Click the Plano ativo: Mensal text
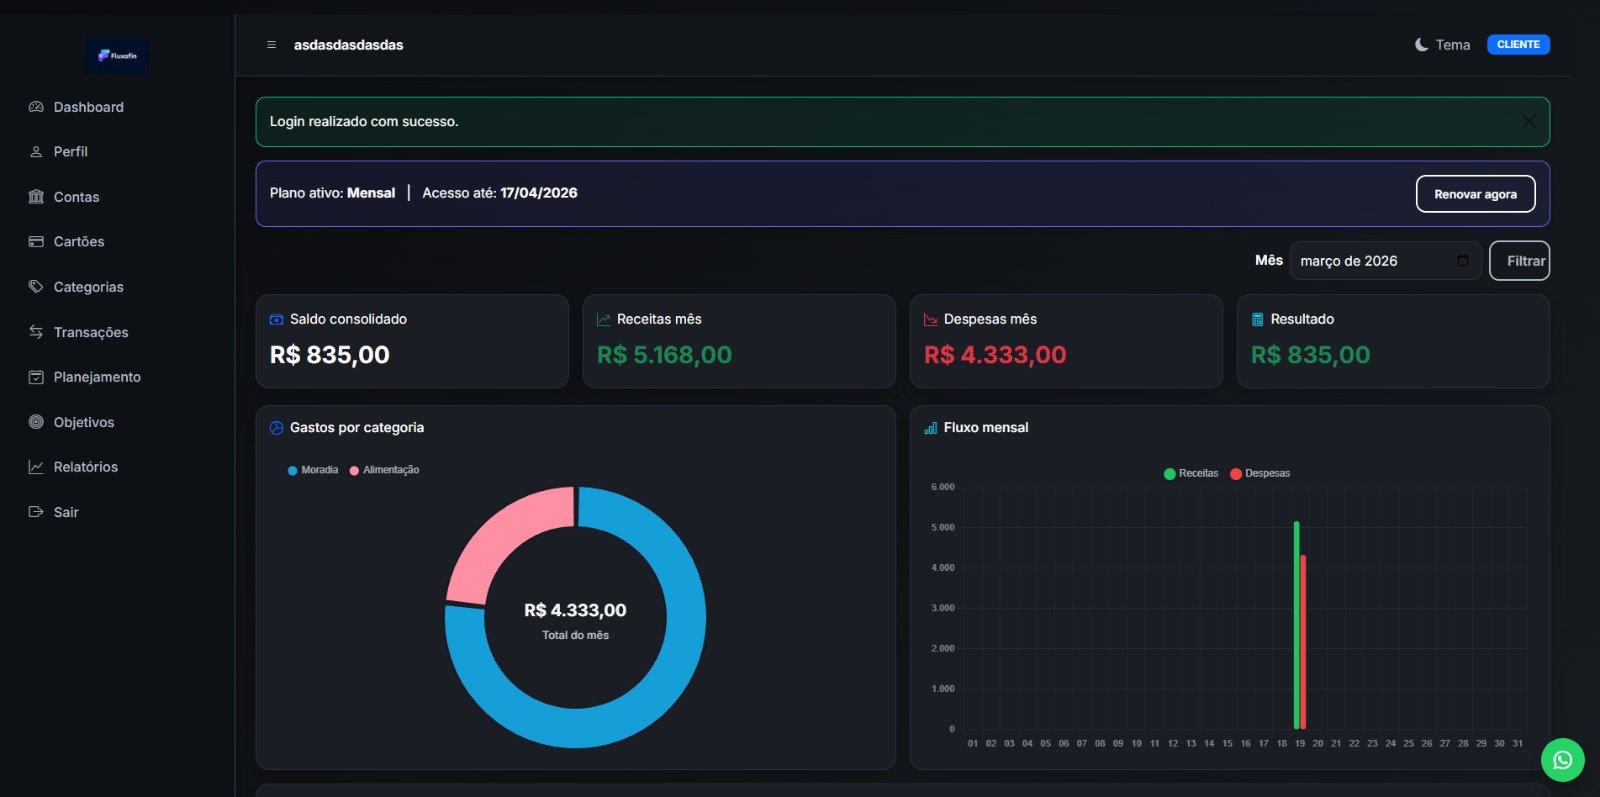 [x=332, y=193]
